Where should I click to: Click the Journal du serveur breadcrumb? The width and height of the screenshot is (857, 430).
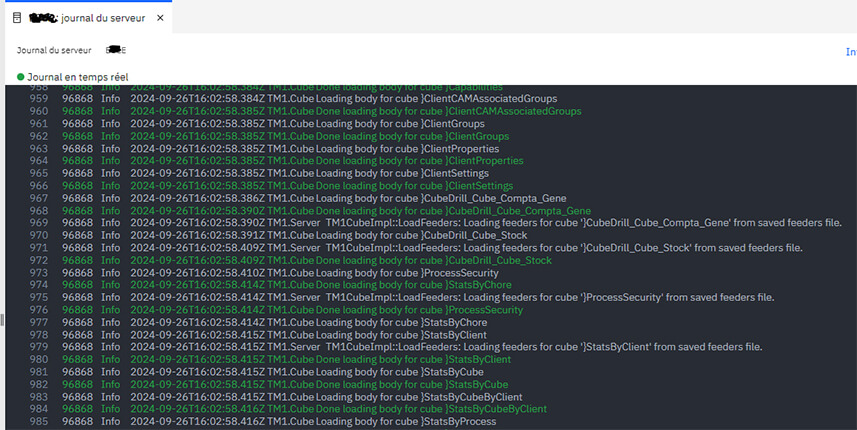tap(54, 50)
